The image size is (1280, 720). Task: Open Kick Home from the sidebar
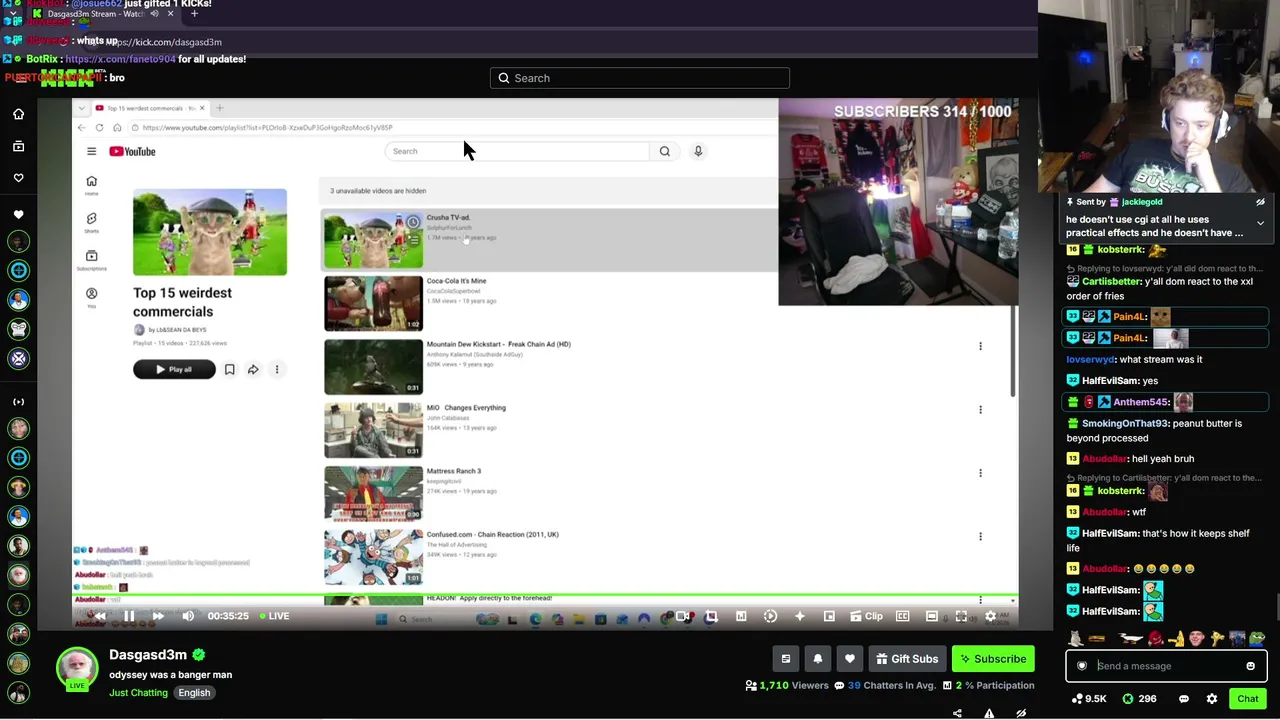[x=18, y=114]
